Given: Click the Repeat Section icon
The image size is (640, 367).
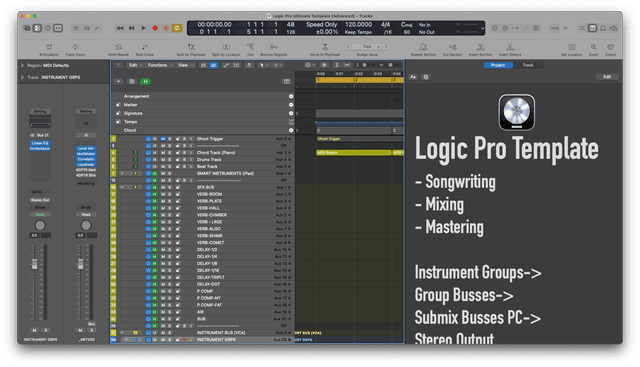Looking at the screenshot, I should coord(423,47).
